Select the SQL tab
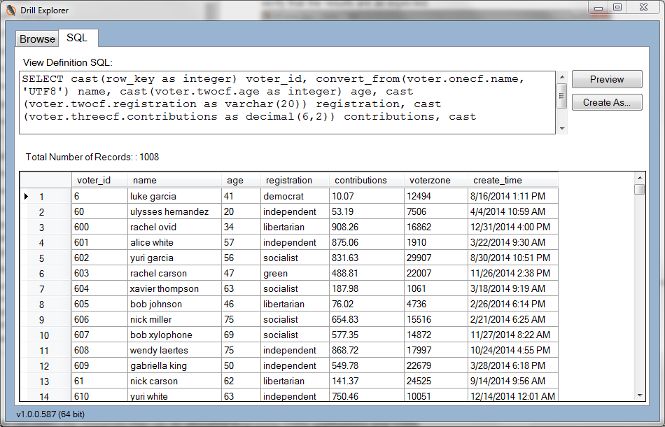 78,38
